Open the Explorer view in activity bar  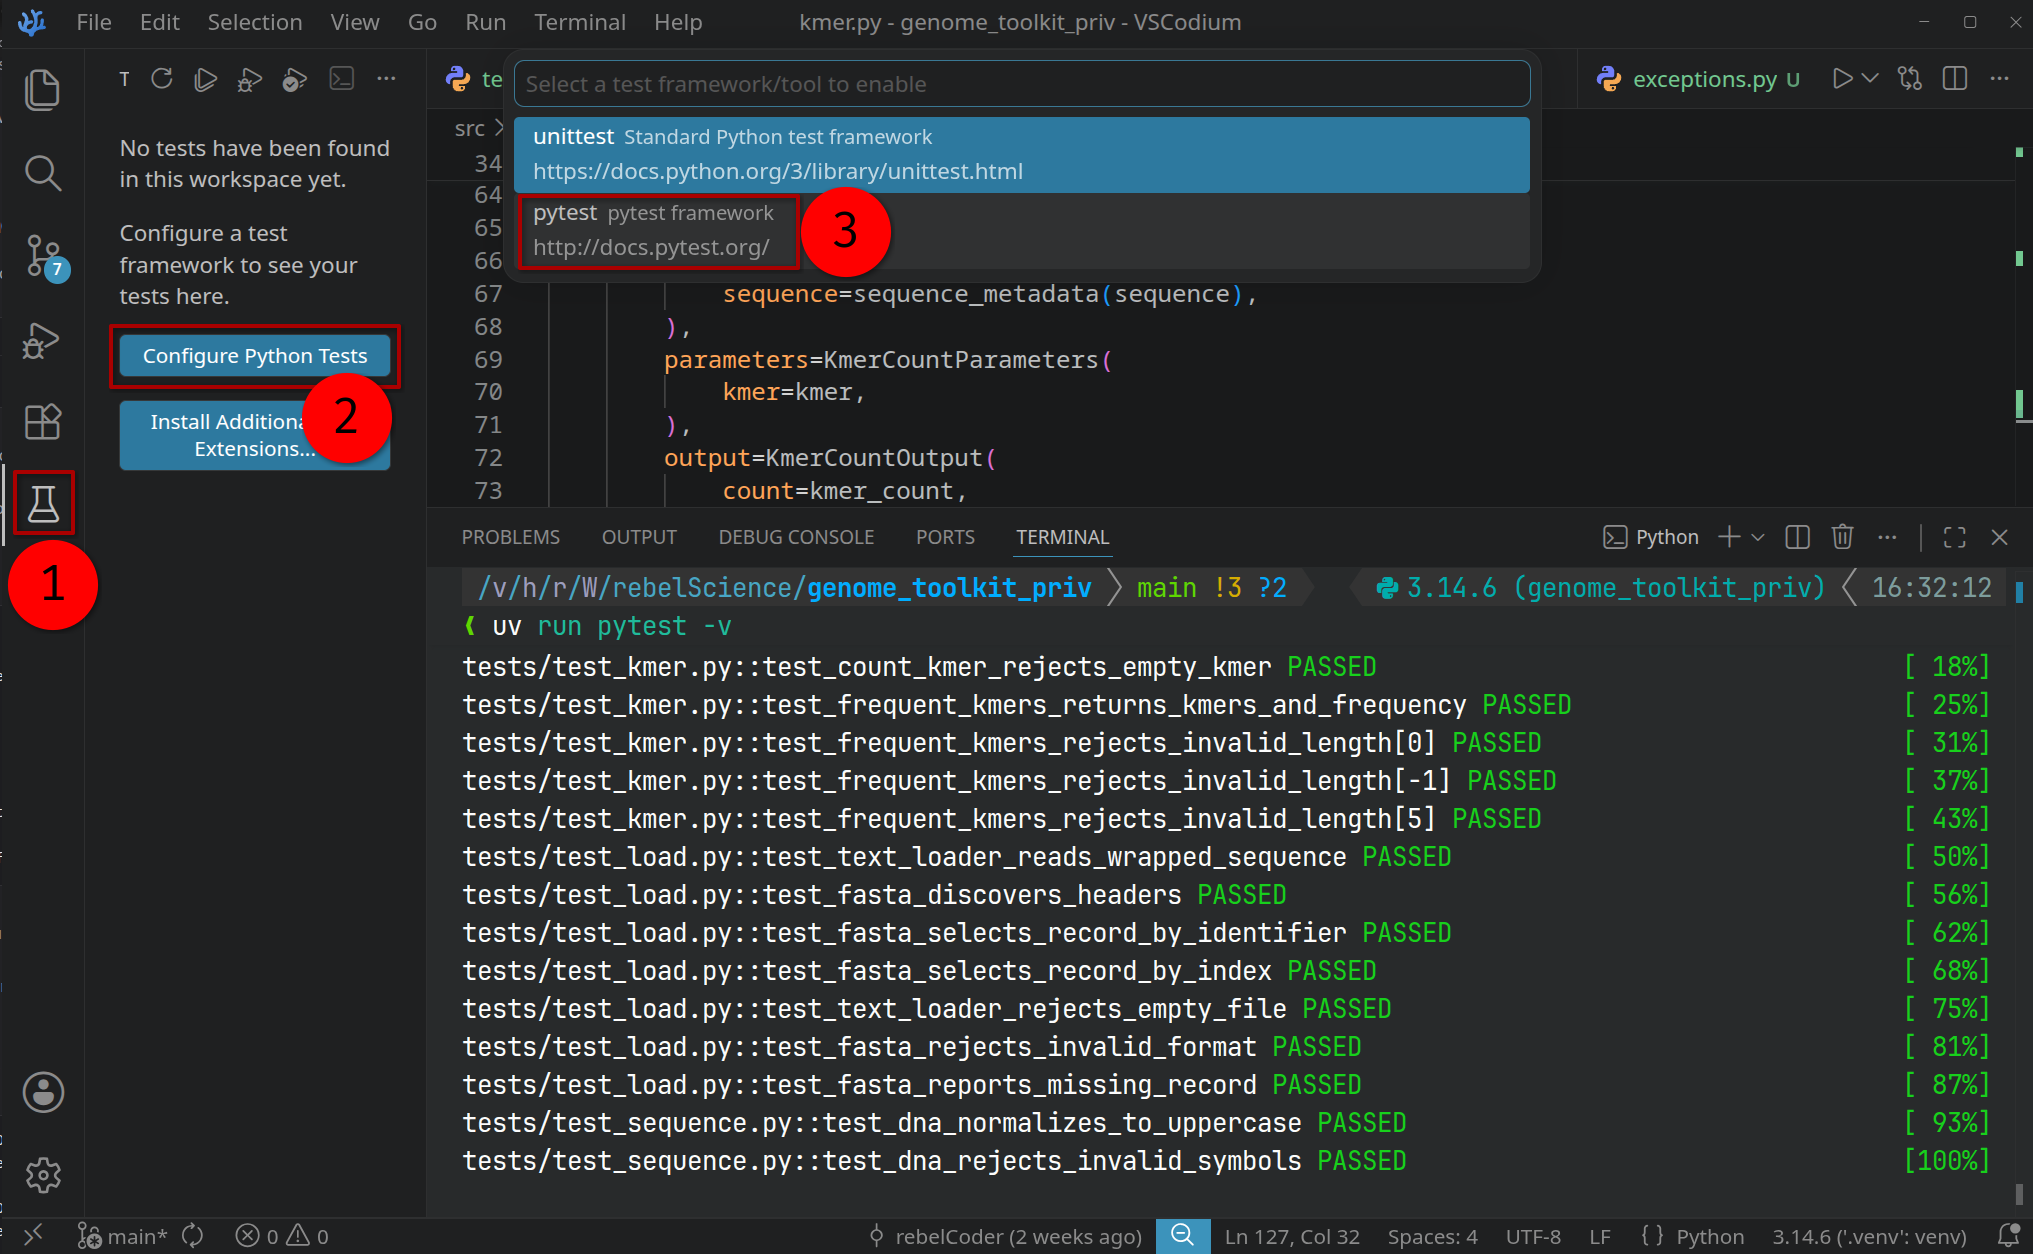[x=42, y=90]
